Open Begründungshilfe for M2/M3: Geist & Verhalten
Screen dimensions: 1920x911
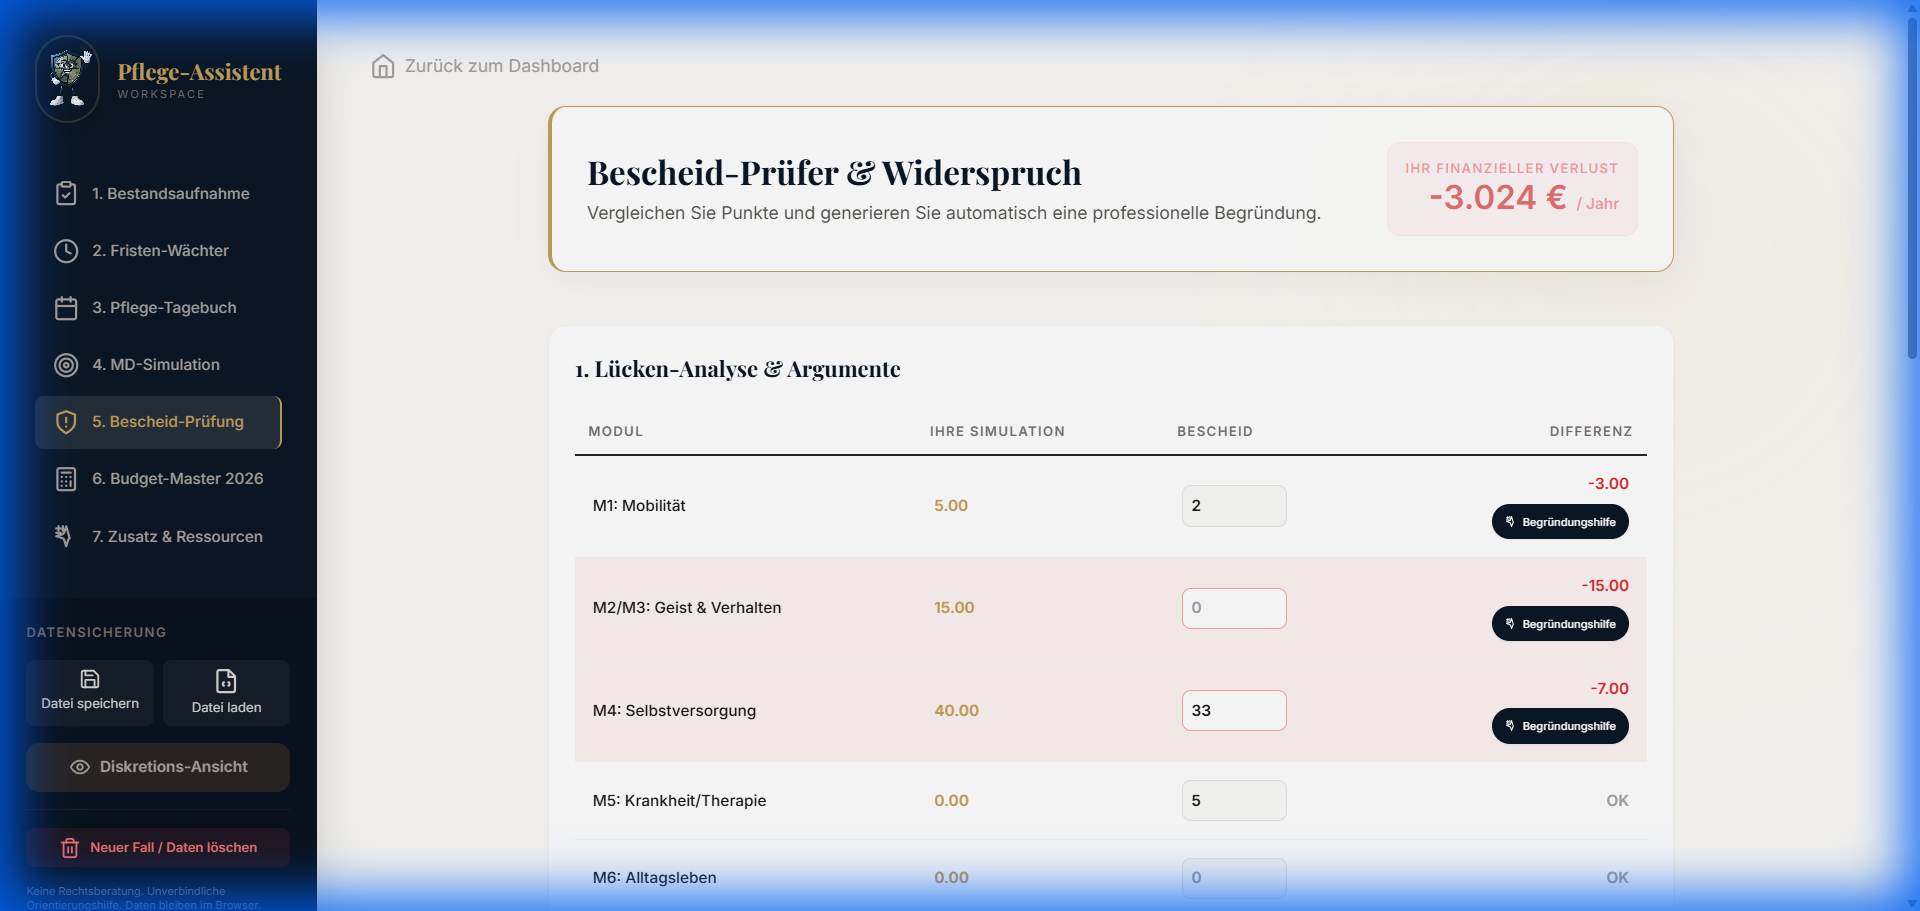point(1559,624)
